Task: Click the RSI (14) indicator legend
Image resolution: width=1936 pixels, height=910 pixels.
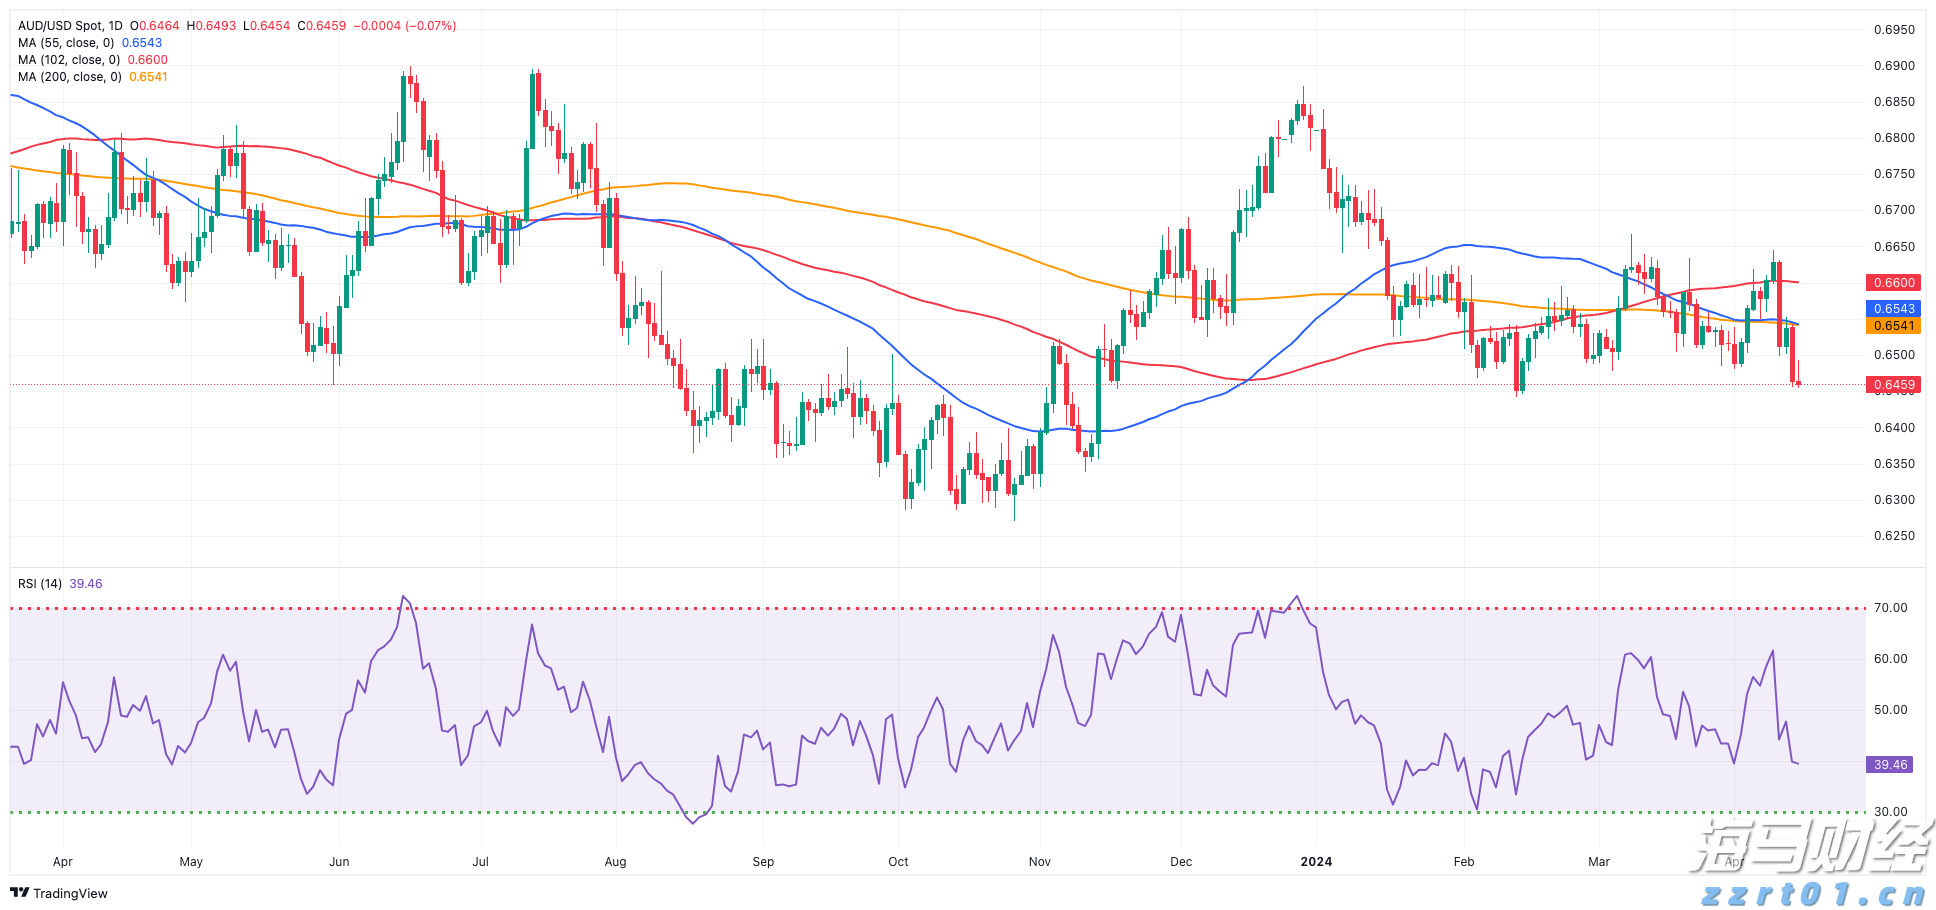Action: pos(40,584)
